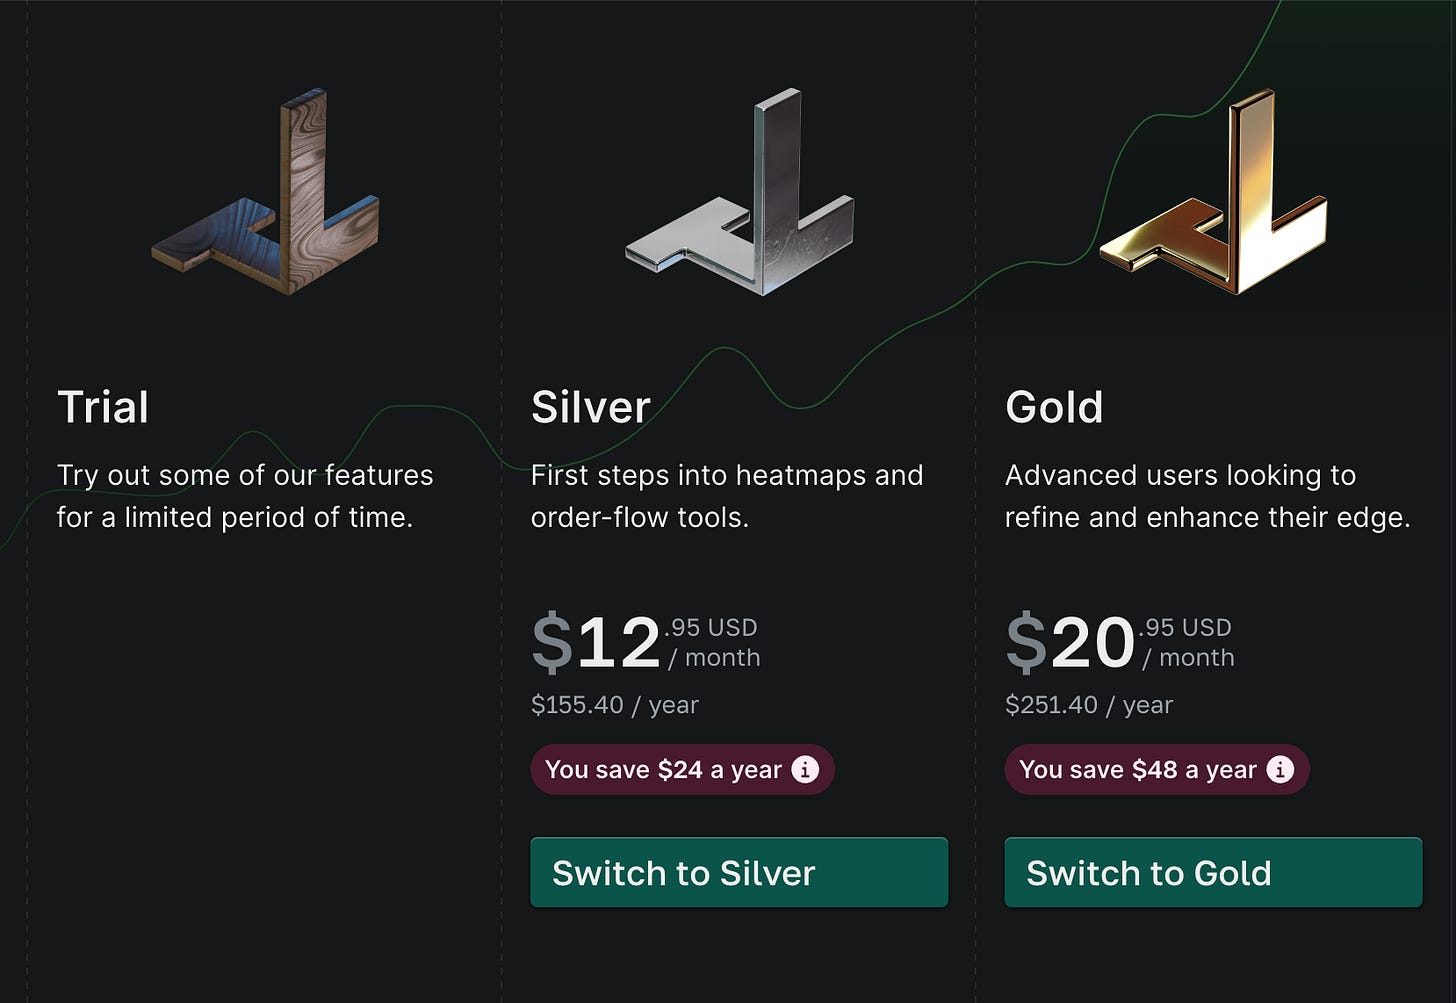Click the wooden Trial plan logo icon
The width and height of the screenshot is (1456, 1003).
pos(265,195)
